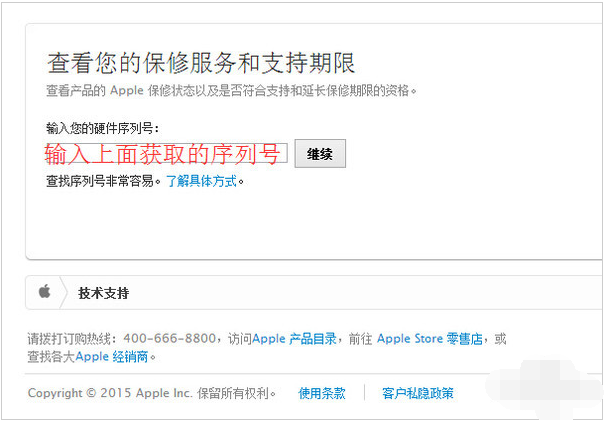Click the 400-666-8800 hotline number
This screenshot has height=423, width=606.
click(x=169, y=339)
